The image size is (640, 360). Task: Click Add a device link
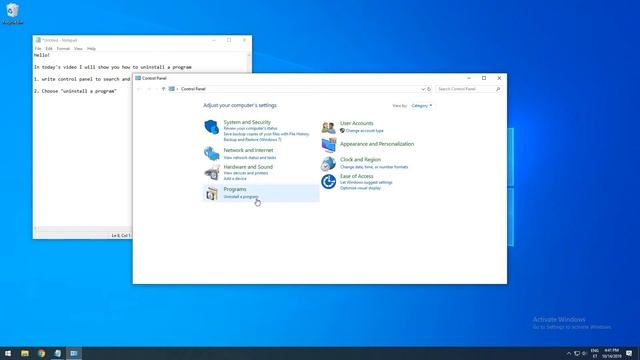coord(235,179)
